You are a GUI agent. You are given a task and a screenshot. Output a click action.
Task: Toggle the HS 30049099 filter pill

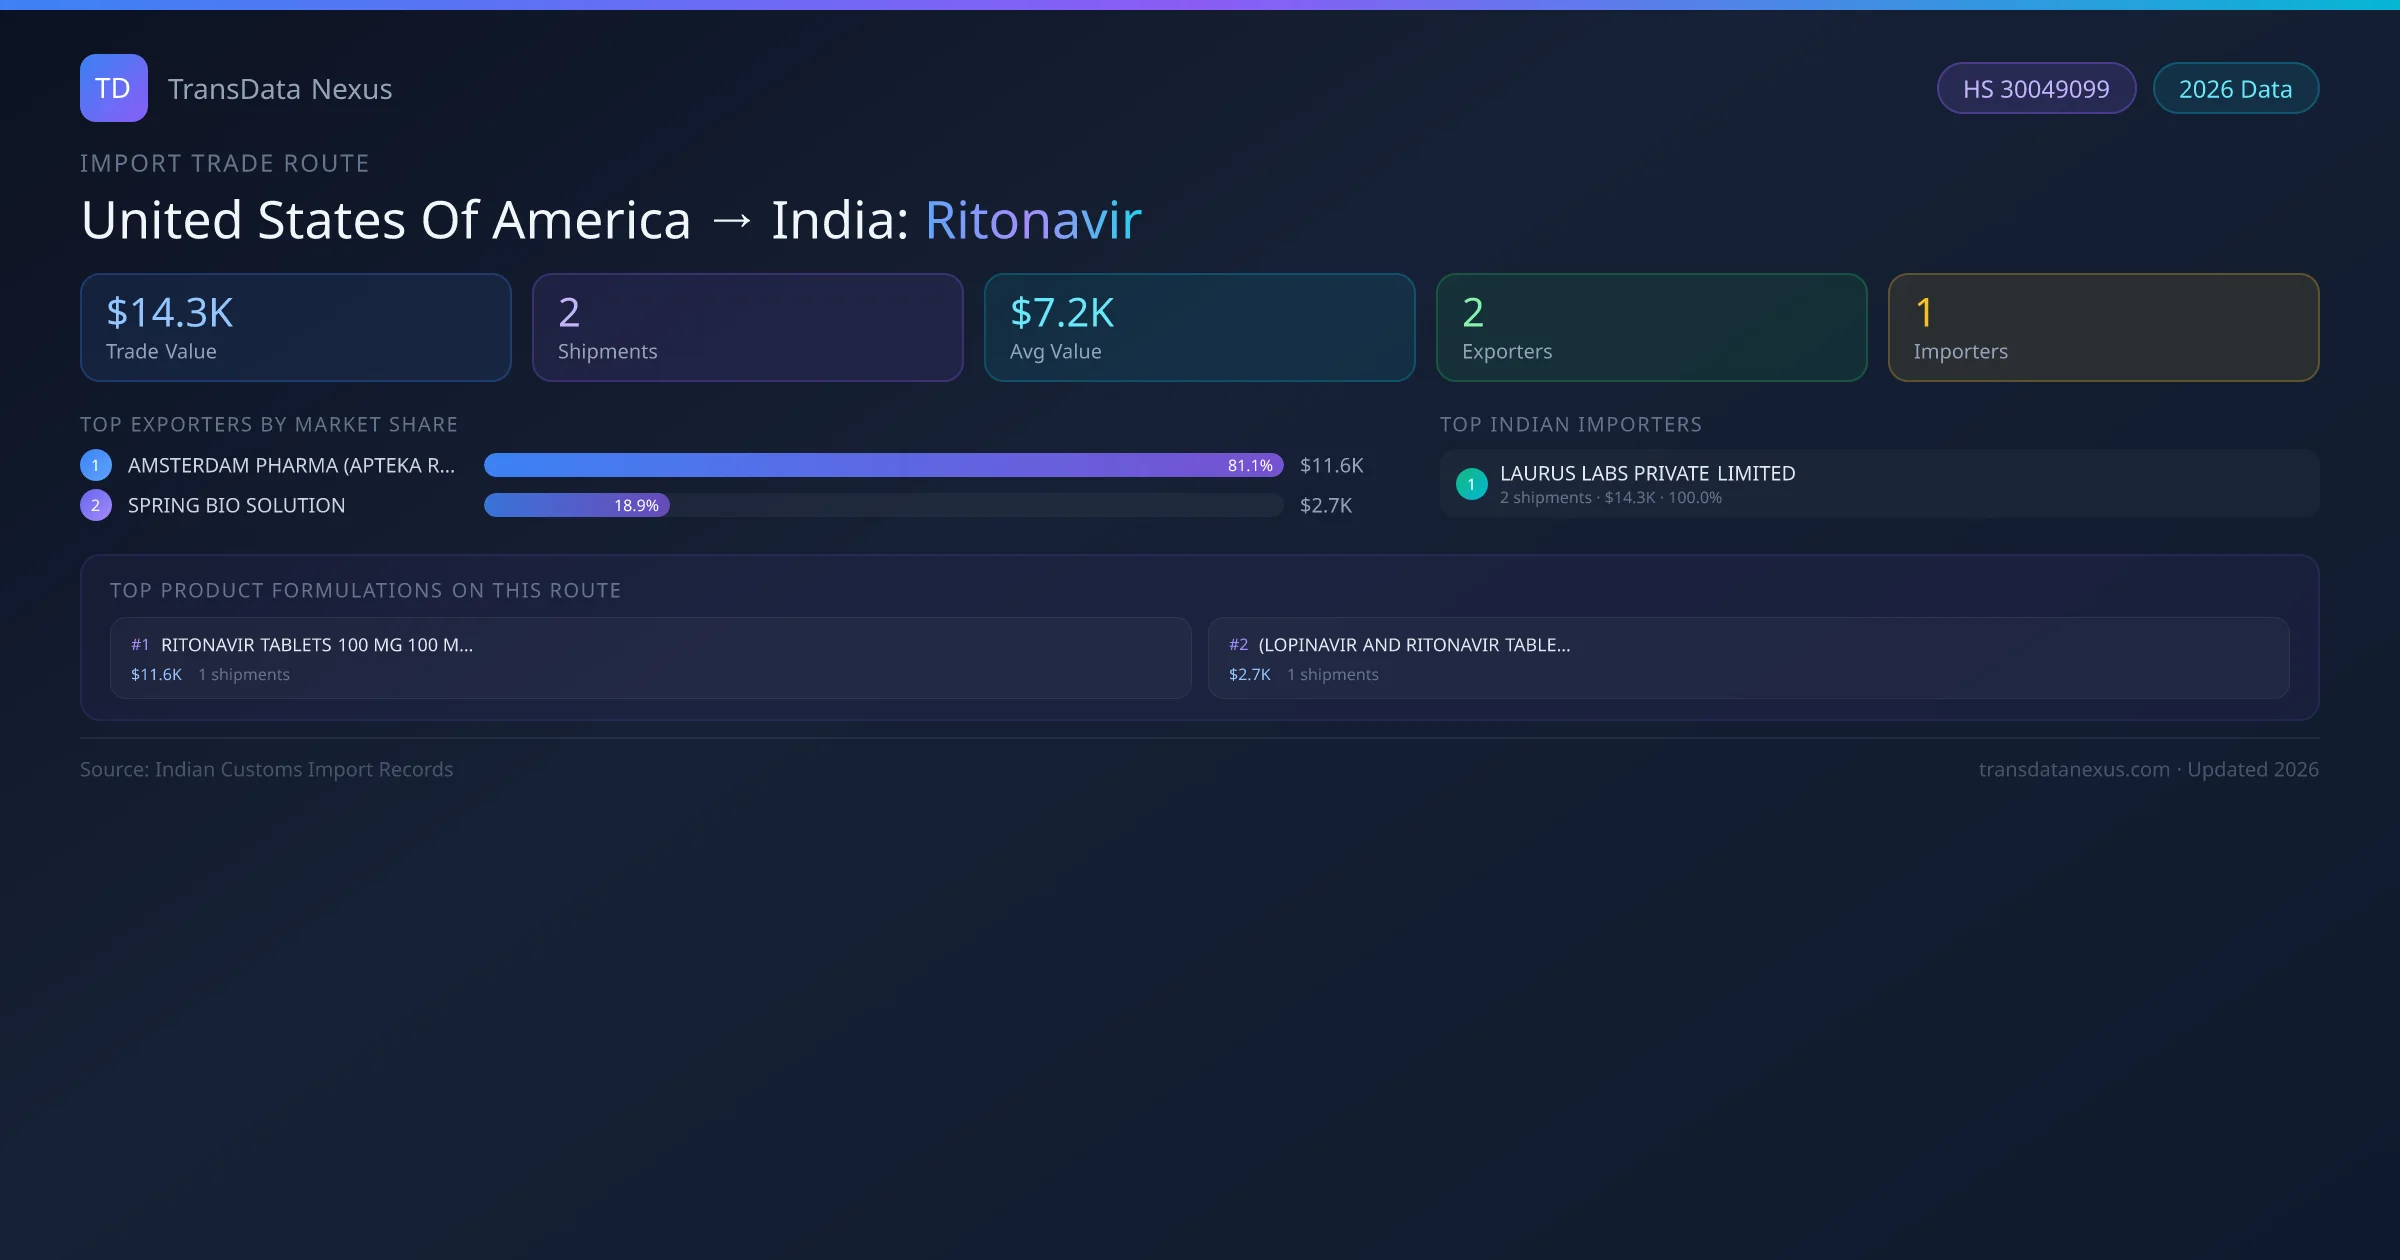coord(2036,88)
